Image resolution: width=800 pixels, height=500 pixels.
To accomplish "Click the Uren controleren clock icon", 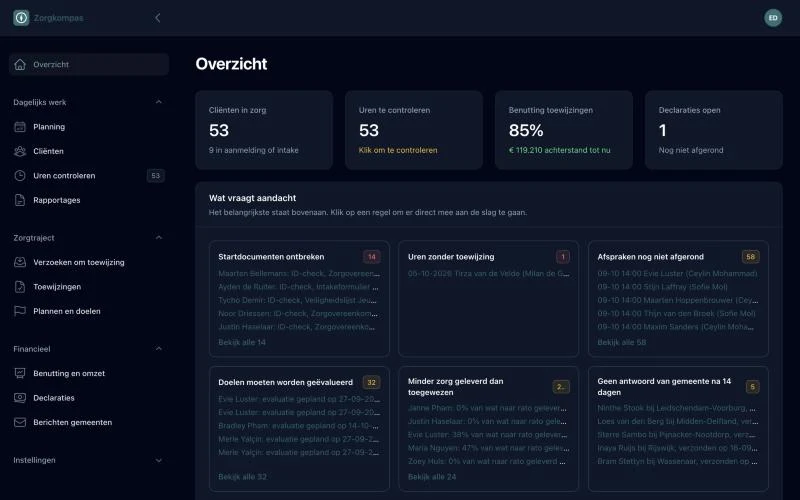I will point(20,176).
